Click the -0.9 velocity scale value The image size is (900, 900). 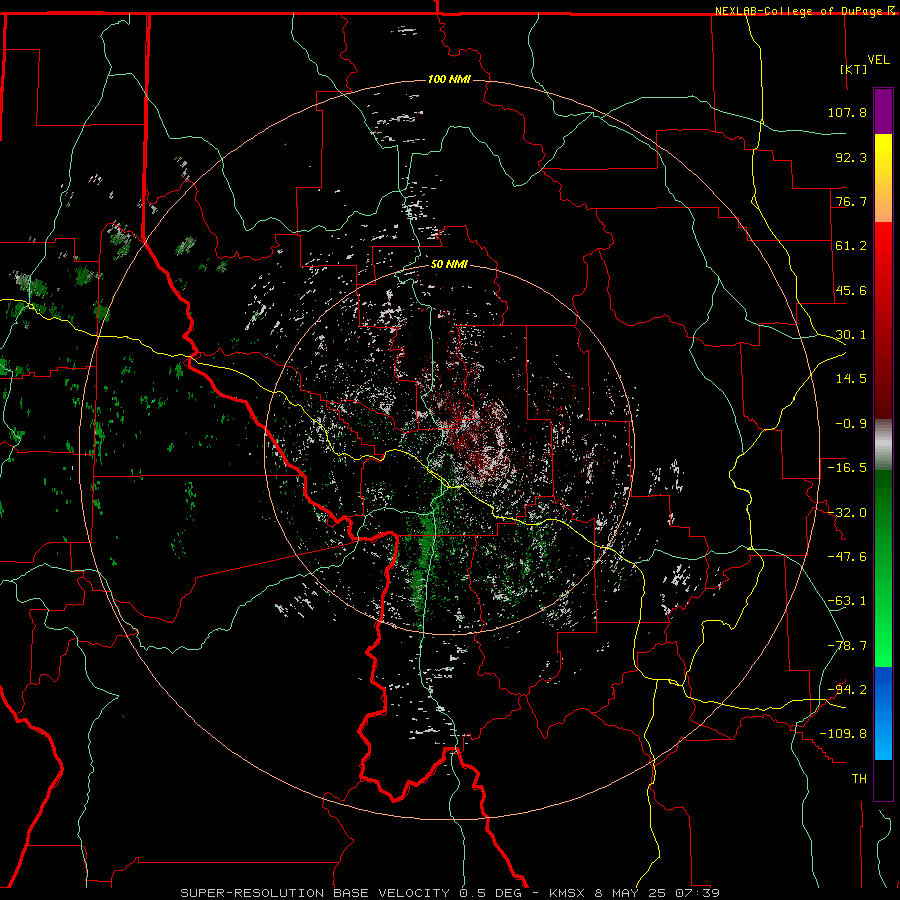[851, 424]
